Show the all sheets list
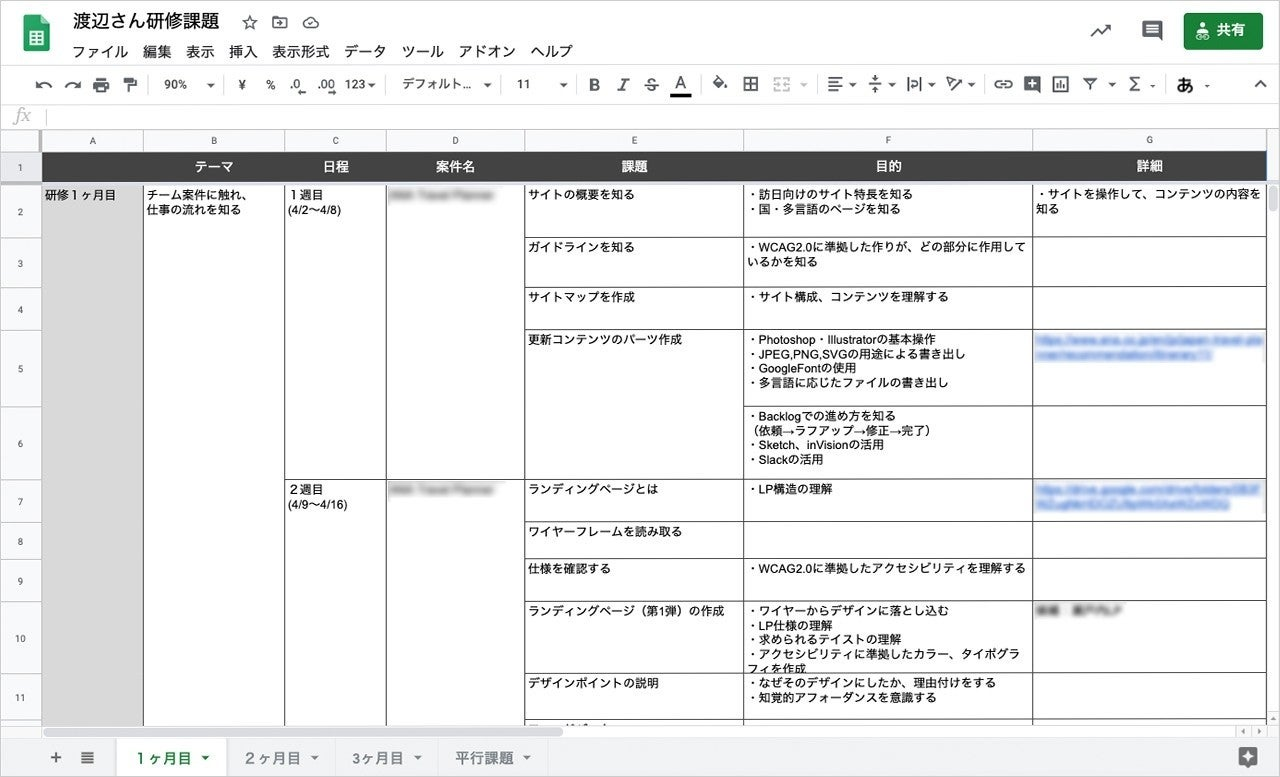Screen dimensions: 1280x777 (x=87, y=758)
